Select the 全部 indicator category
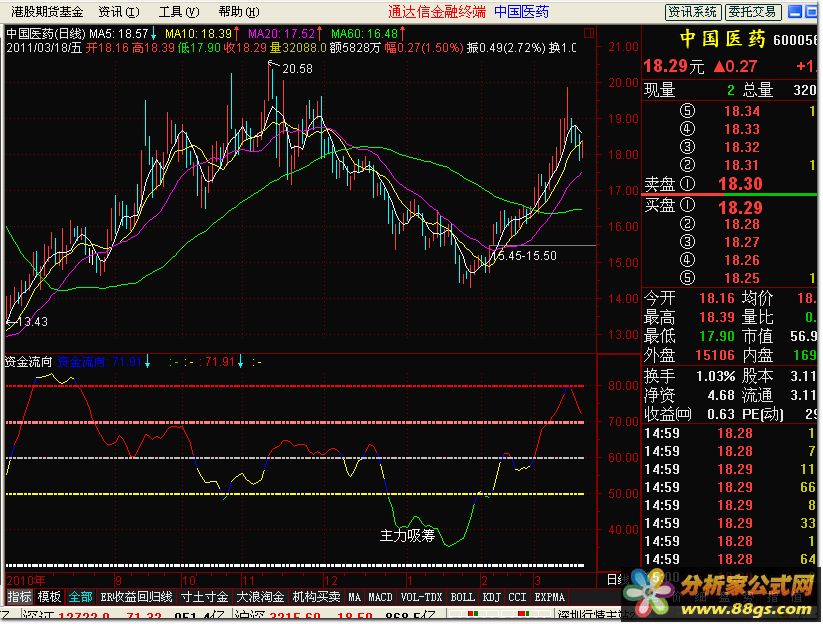This screenshot has height=624, width=823. pyautogui.click(x=80, y=597)
